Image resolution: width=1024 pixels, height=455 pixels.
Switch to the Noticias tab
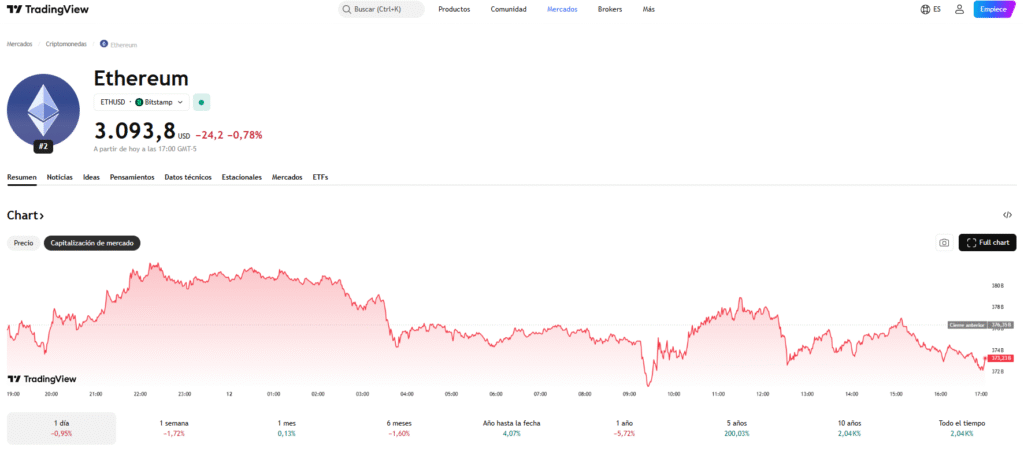tap(60, 177)
